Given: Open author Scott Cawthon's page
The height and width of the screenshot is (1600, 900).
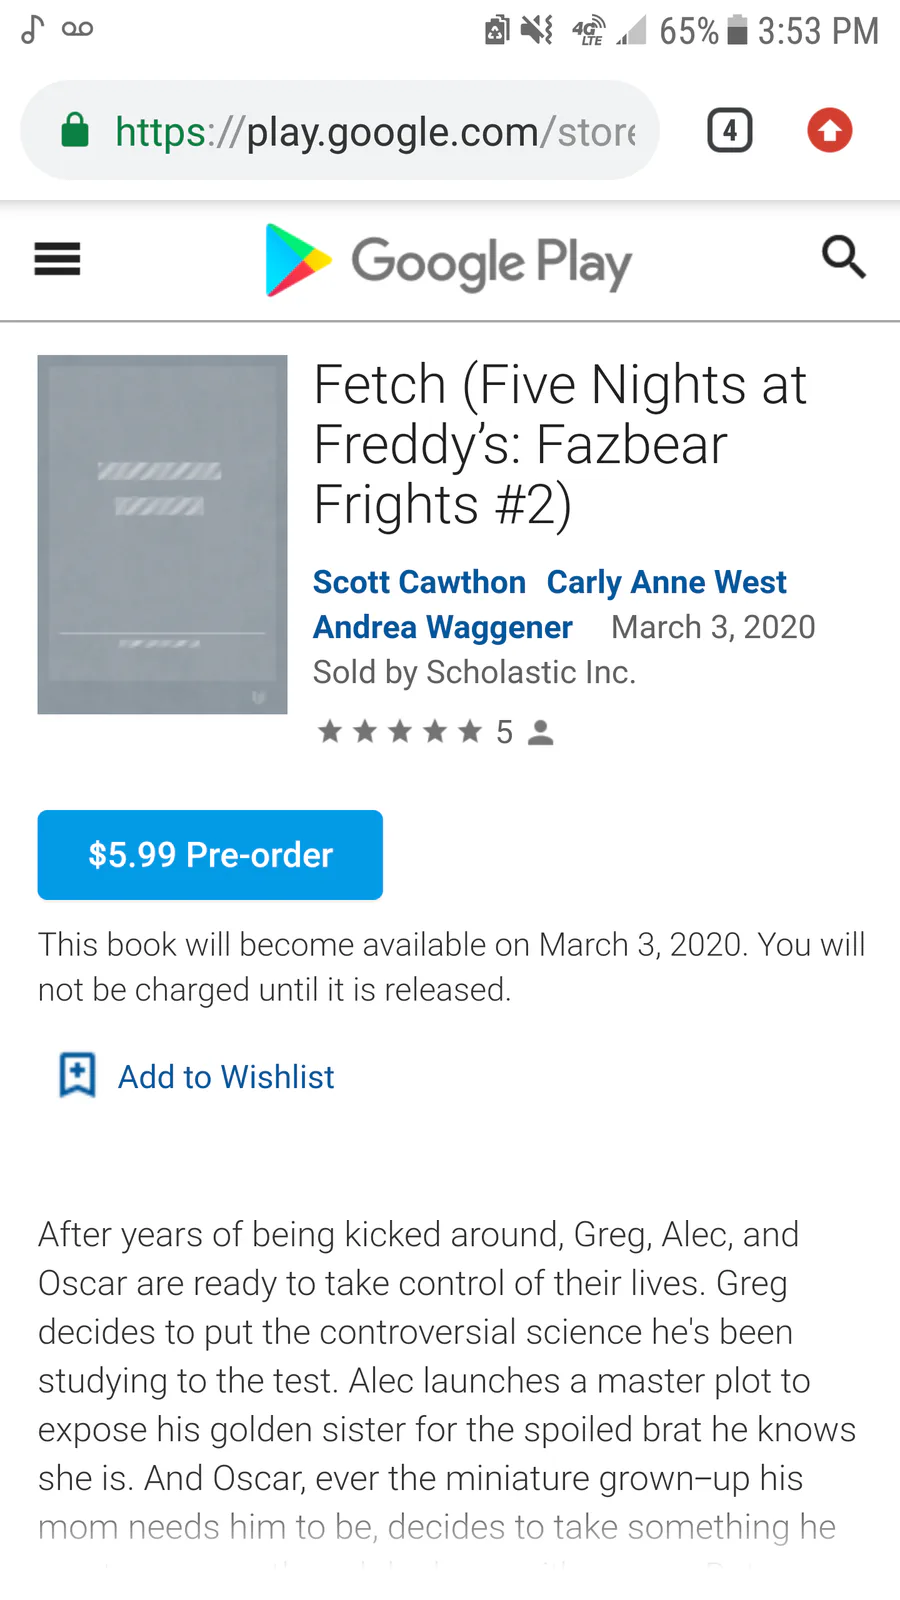Looking at the screenshot, I should [419, 582].
